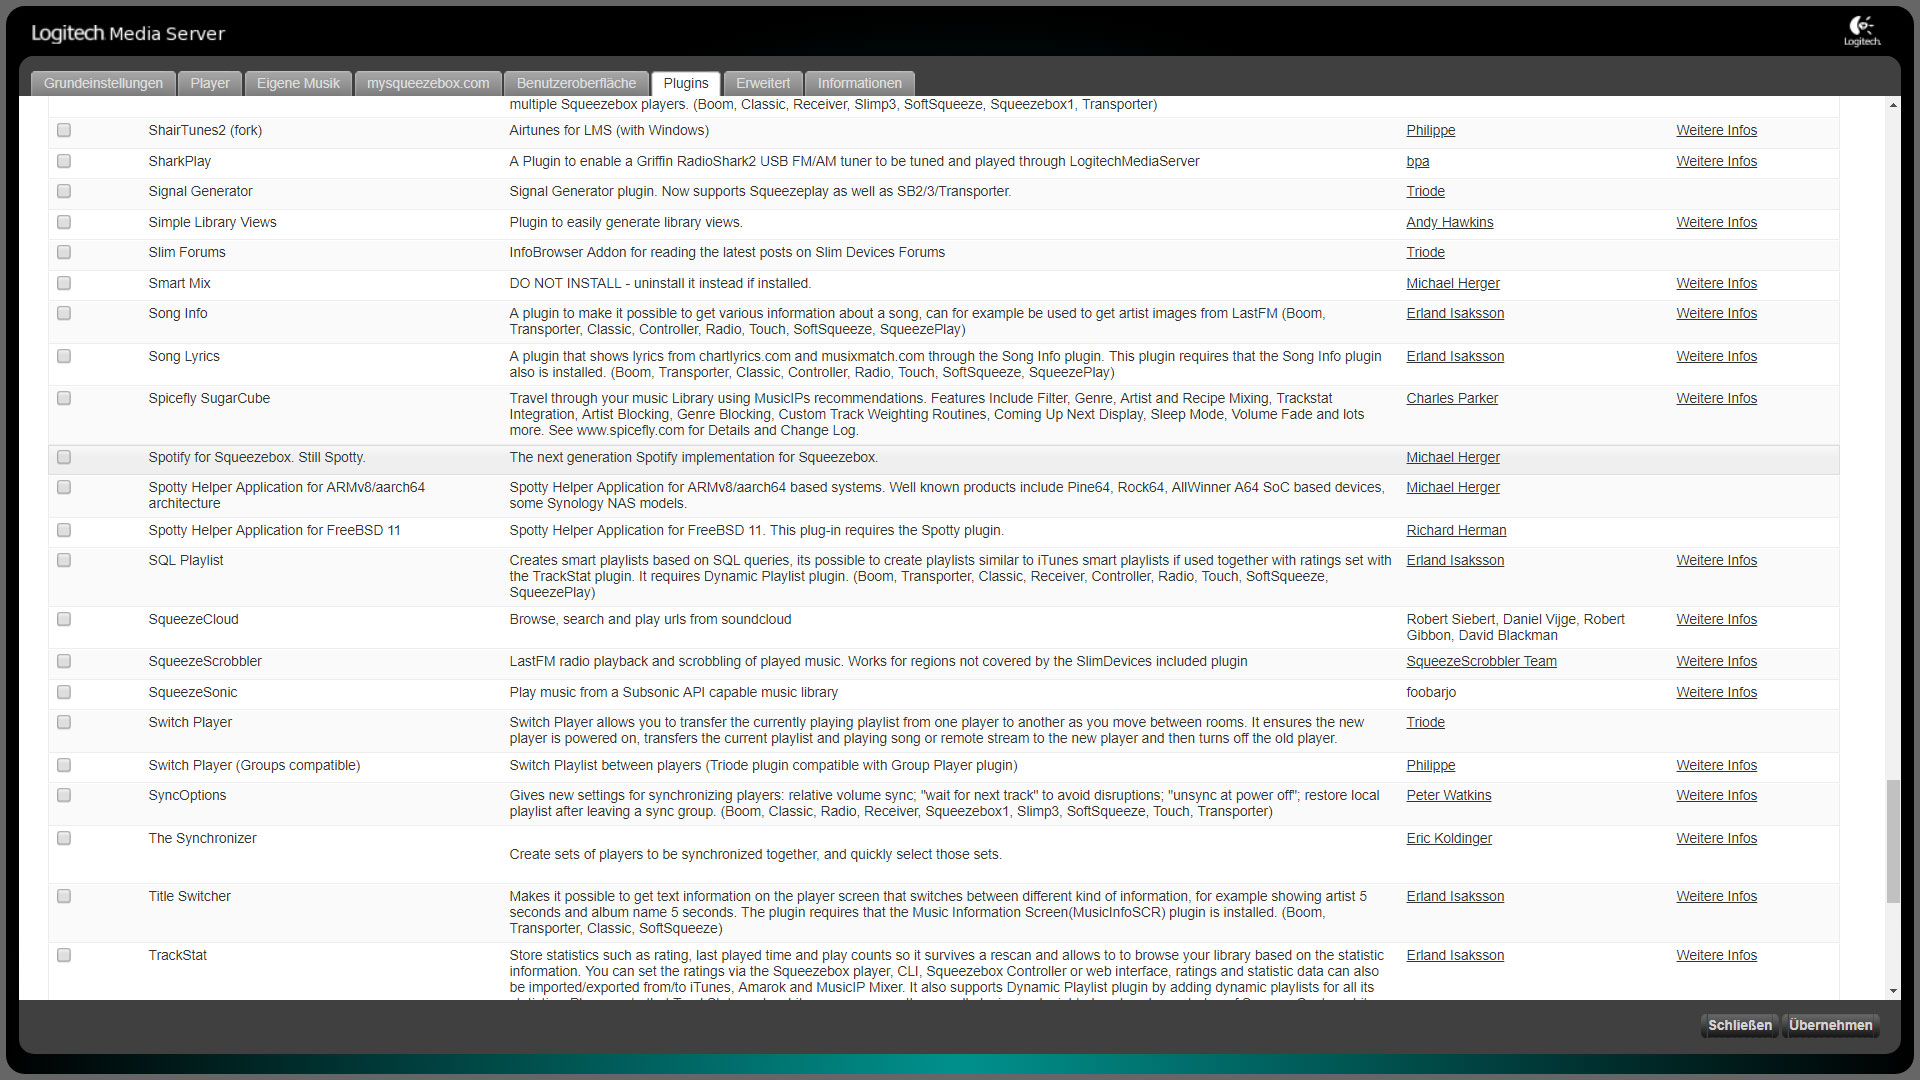This screenshot has height=1080, width=1920.
Task: Select the 'foobarjo' author text
Action: (1431, 692)
